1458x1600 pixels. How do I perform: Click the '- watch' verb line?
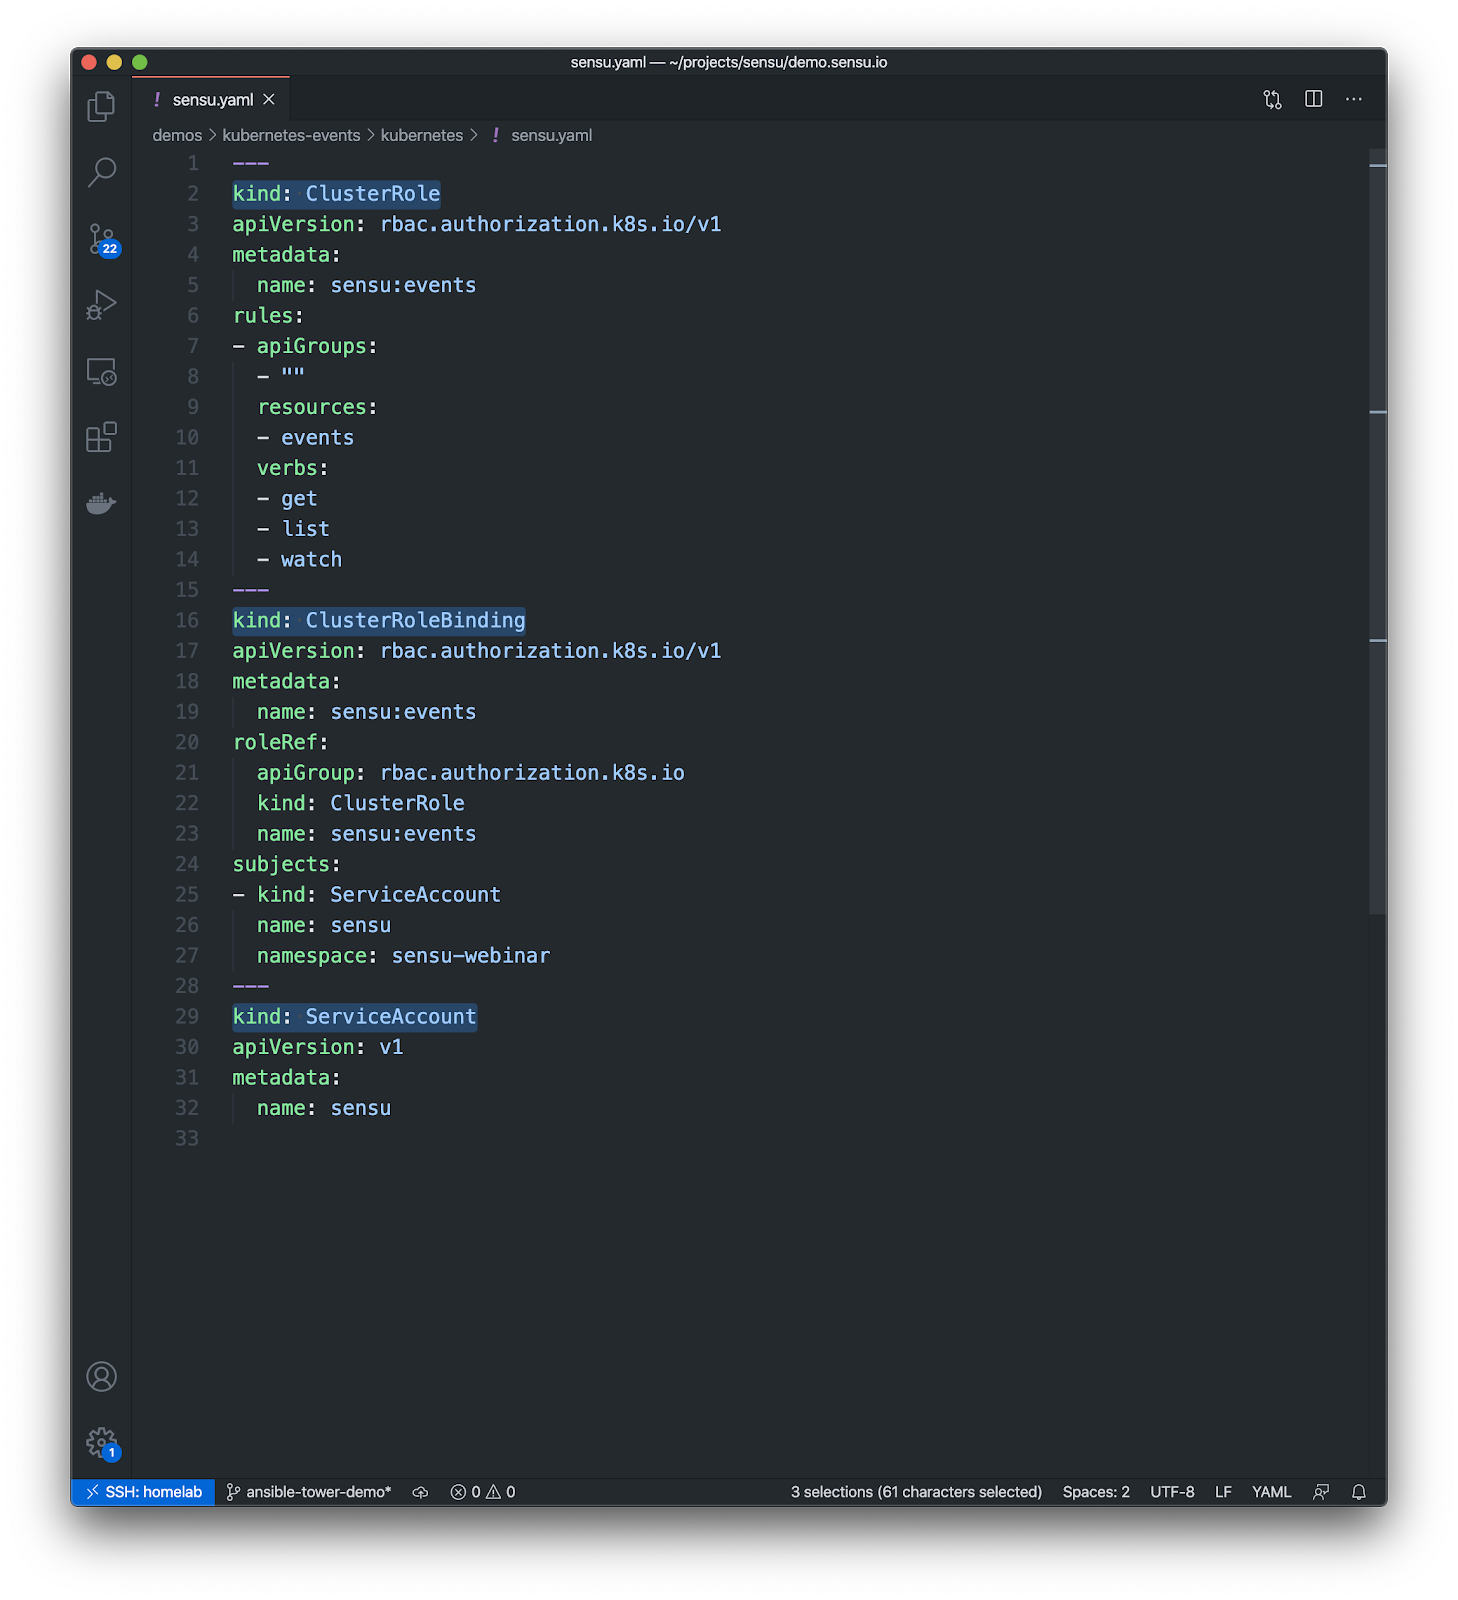[x=299, y=560]
